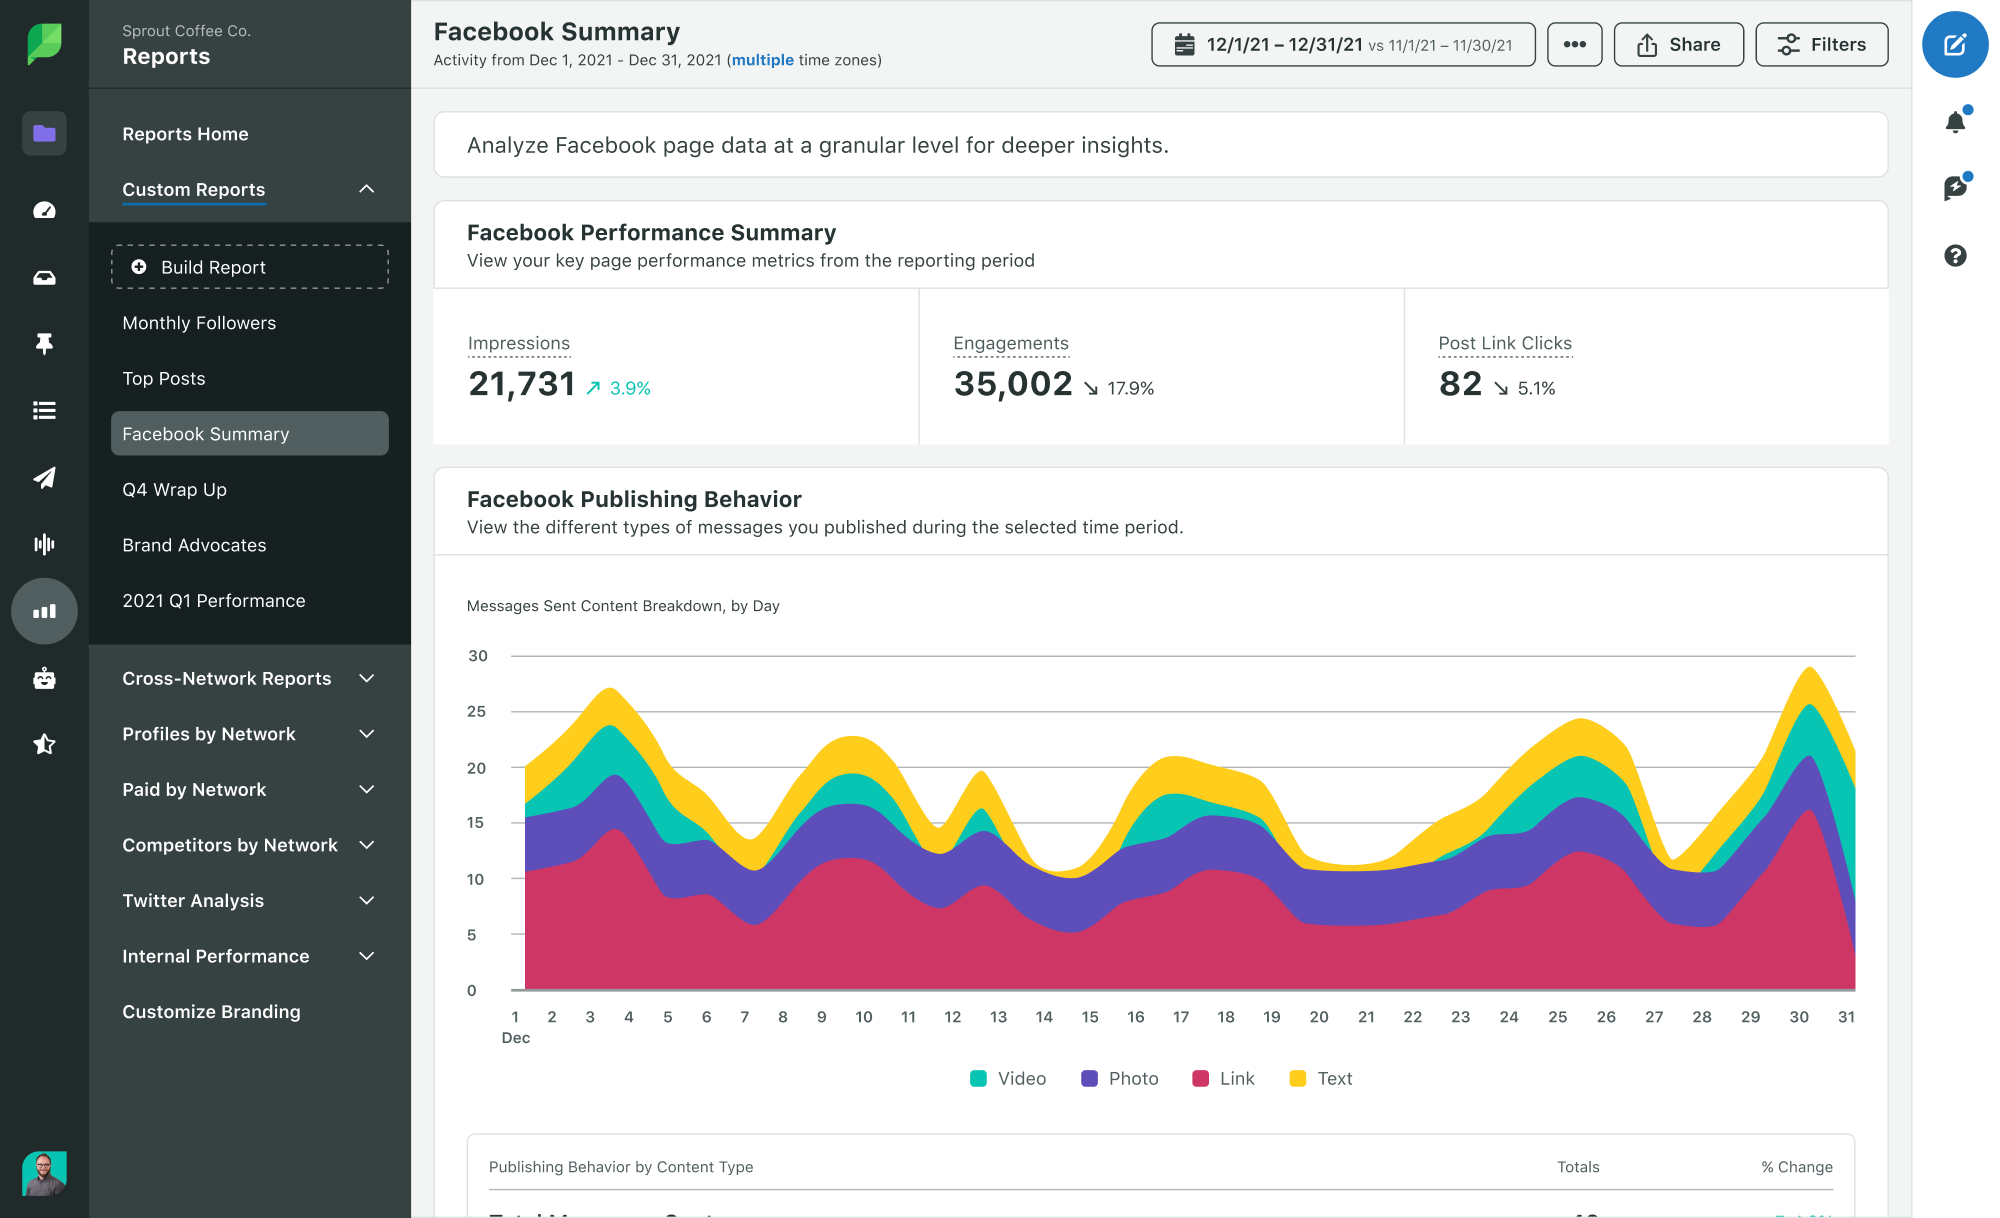Click the Share button

pyautogui.click(x=1677, y=43)
